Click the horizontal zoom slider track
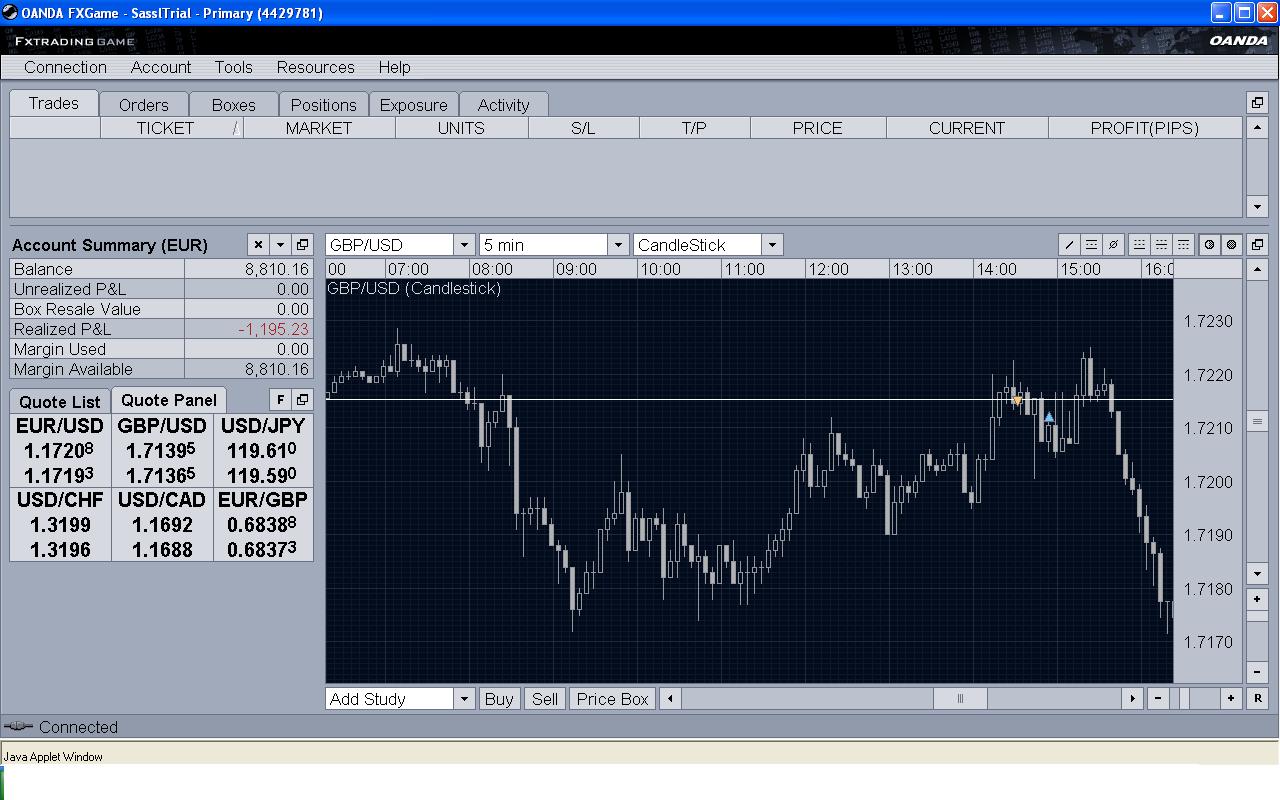This screenshot has height=800, width=1280. [1195, 699]
